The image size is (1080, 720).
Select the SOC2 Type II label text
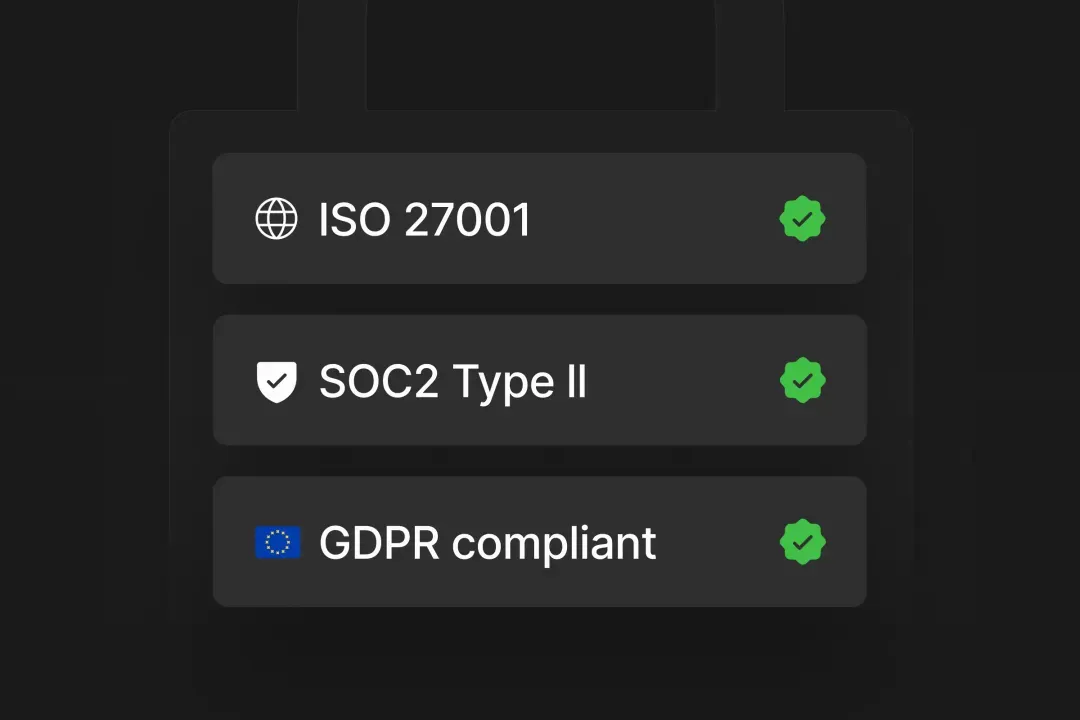click(x=452, y=381)
